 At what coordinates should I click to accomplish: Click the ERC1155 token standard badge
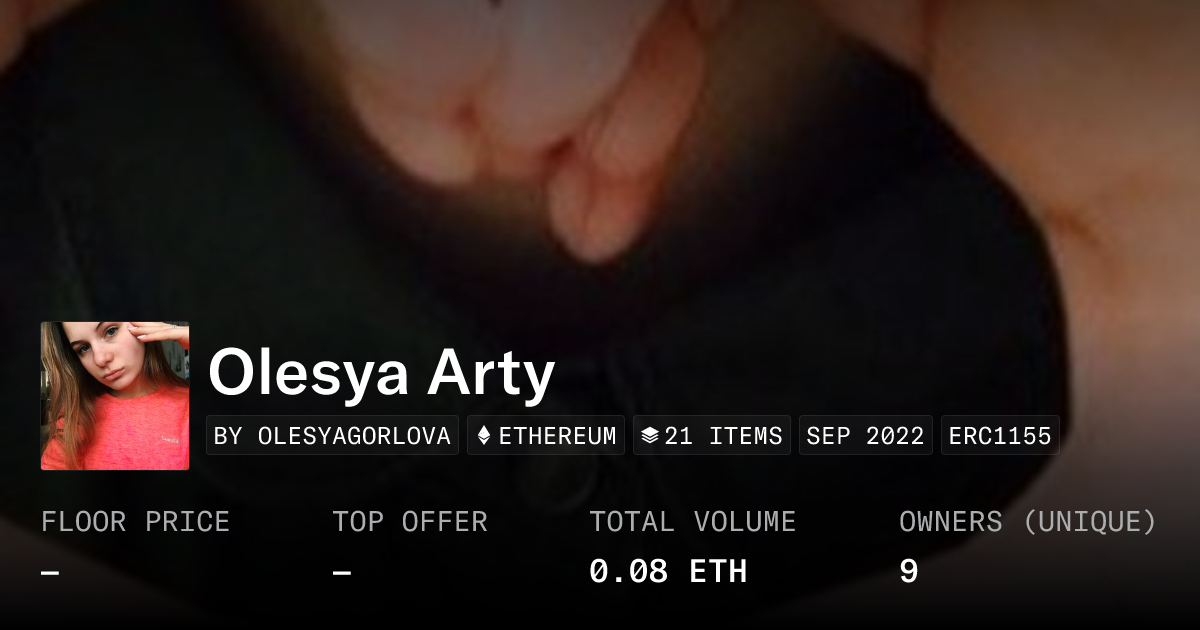[1000, 436]
